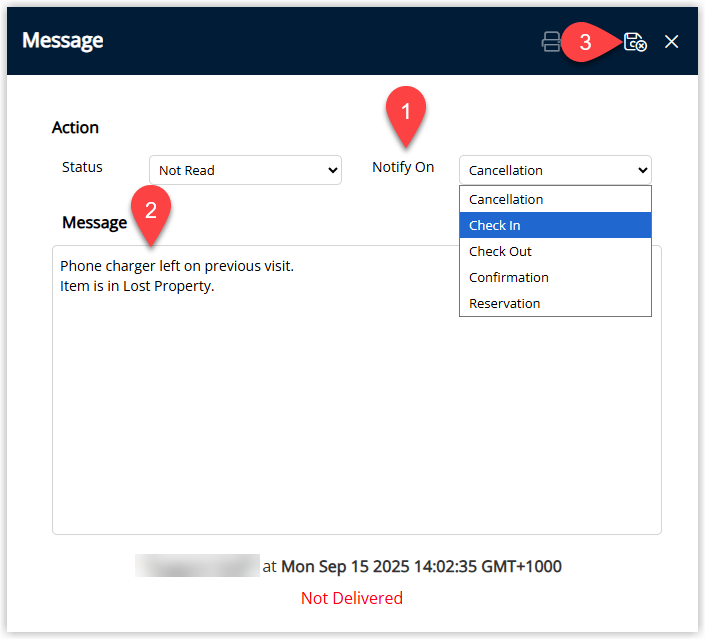The height and width of the screenshot is (640, 706).
Task: Click the Save and Exit icon
Action: click(x=635, y=42)
